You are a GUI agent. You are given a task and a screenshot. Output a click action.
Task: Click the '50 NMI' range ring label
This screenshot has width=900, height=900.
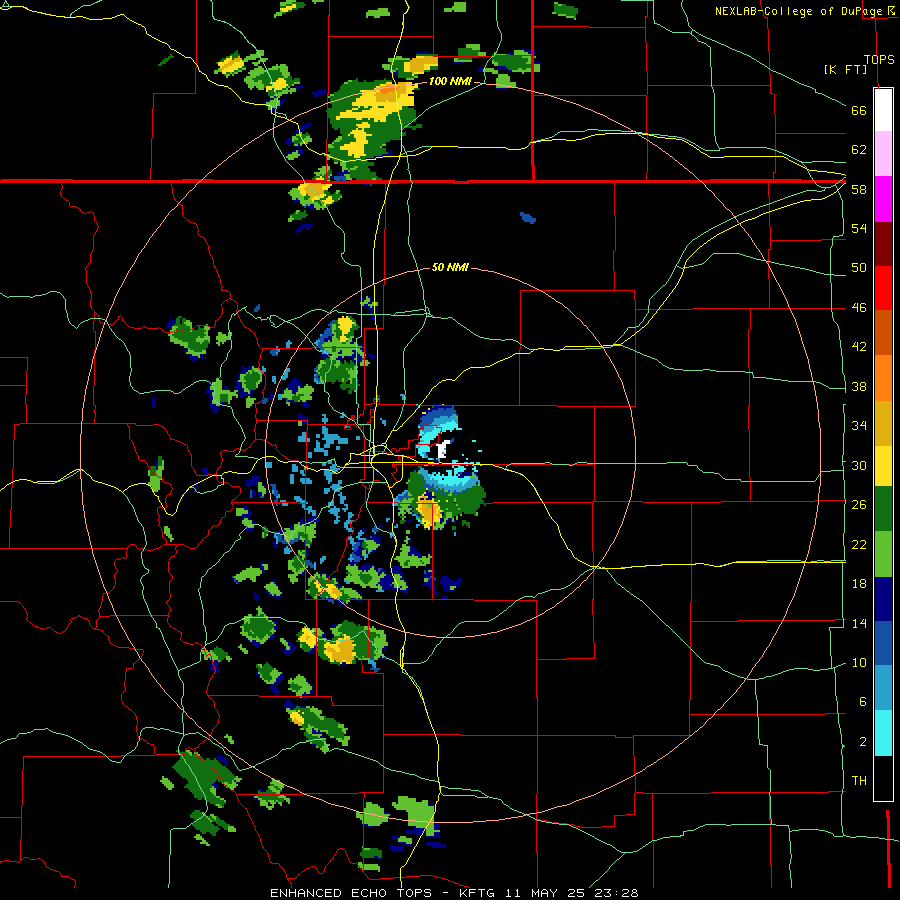[450, 267]
